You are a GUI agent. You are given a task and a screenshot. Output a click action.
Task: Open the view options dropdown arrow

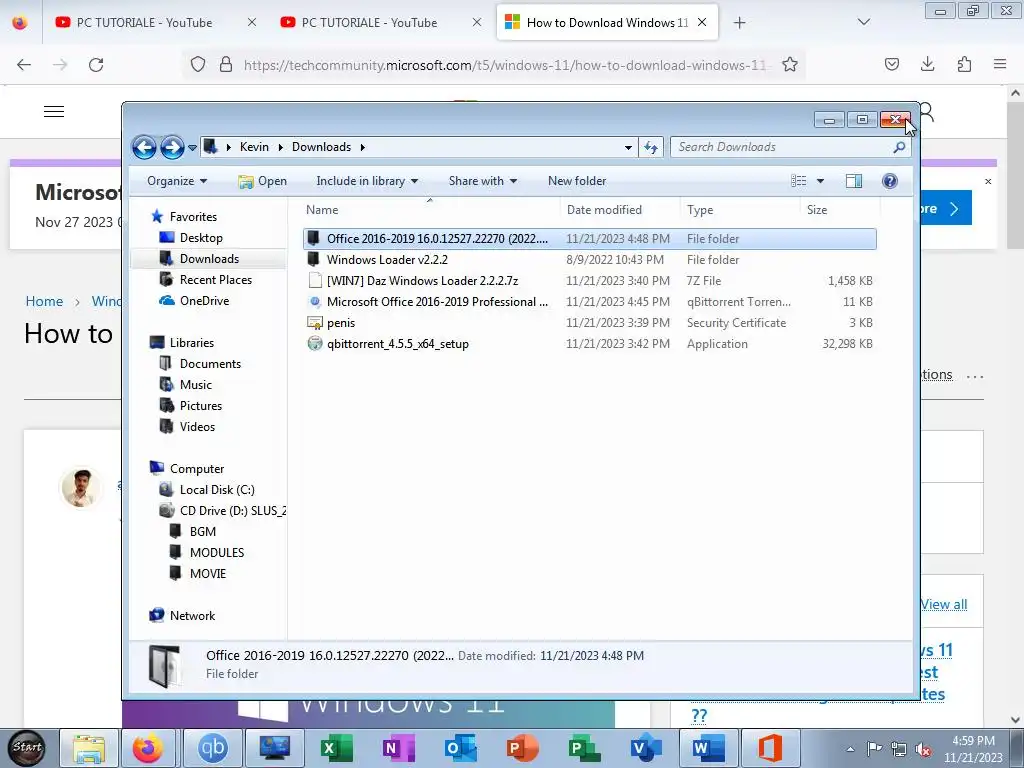tap(820, 181)
